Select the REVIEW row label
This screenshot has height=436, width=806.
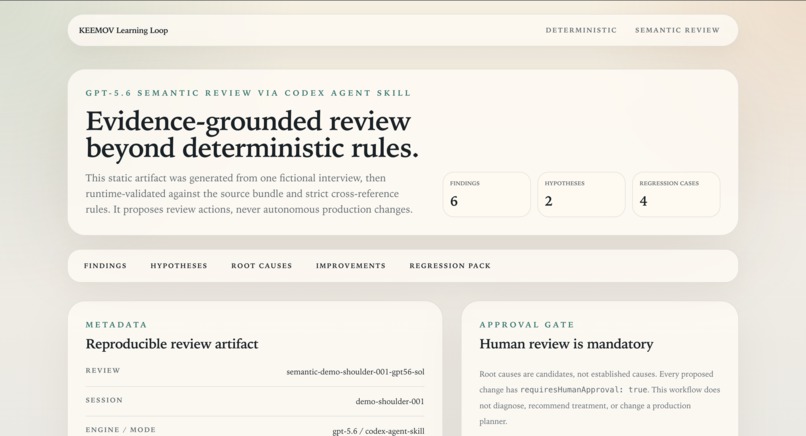coord(103,371)
